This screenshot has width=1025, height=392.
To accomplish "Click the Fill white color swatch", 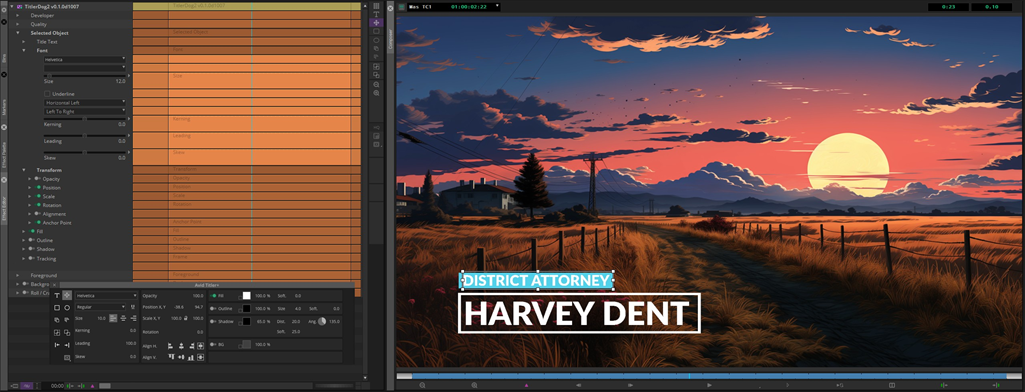I will point(246,296).
